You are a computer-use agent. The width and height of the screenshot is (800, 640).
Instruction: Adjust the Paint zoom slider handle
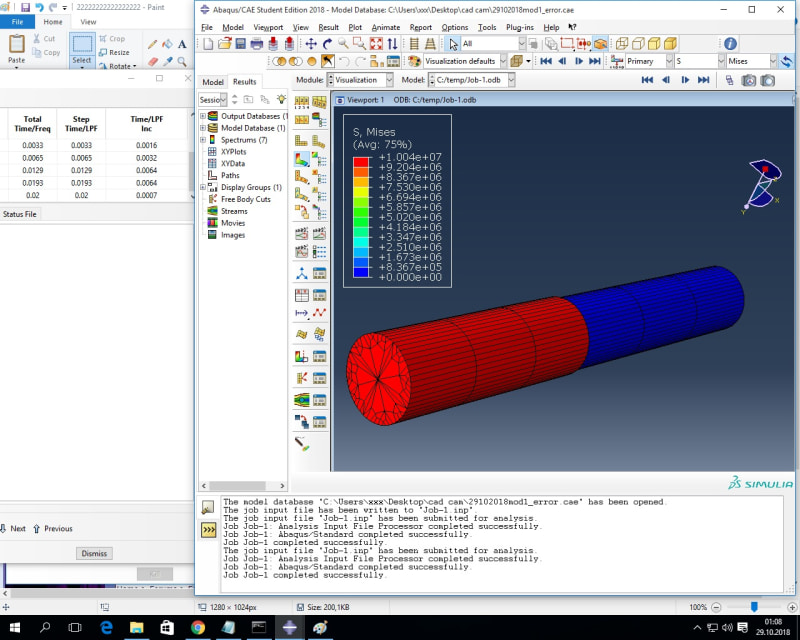click(x=754, y=606)
